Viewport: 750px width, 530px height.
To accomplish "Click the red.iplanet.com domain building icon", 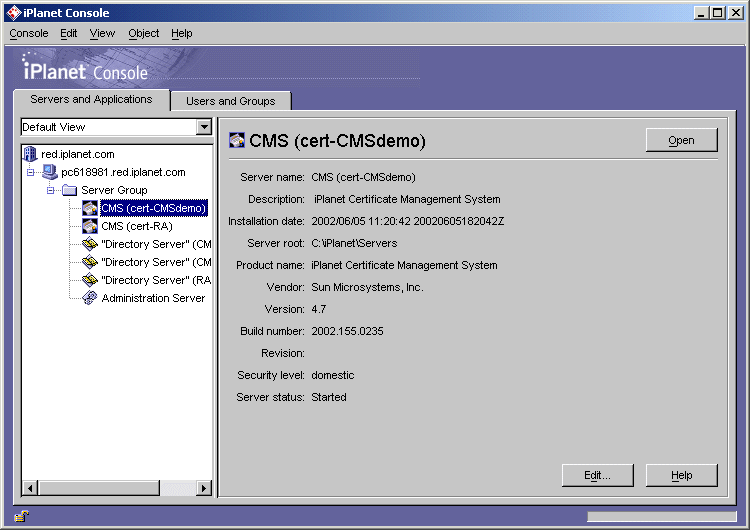I will coord(30,154).
